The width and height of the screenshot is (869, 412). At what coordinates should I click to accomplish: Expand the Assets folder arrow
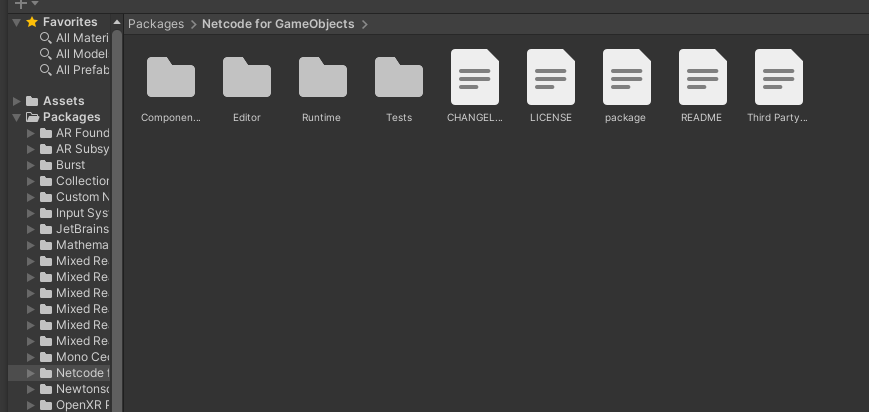tap(17, 101)
